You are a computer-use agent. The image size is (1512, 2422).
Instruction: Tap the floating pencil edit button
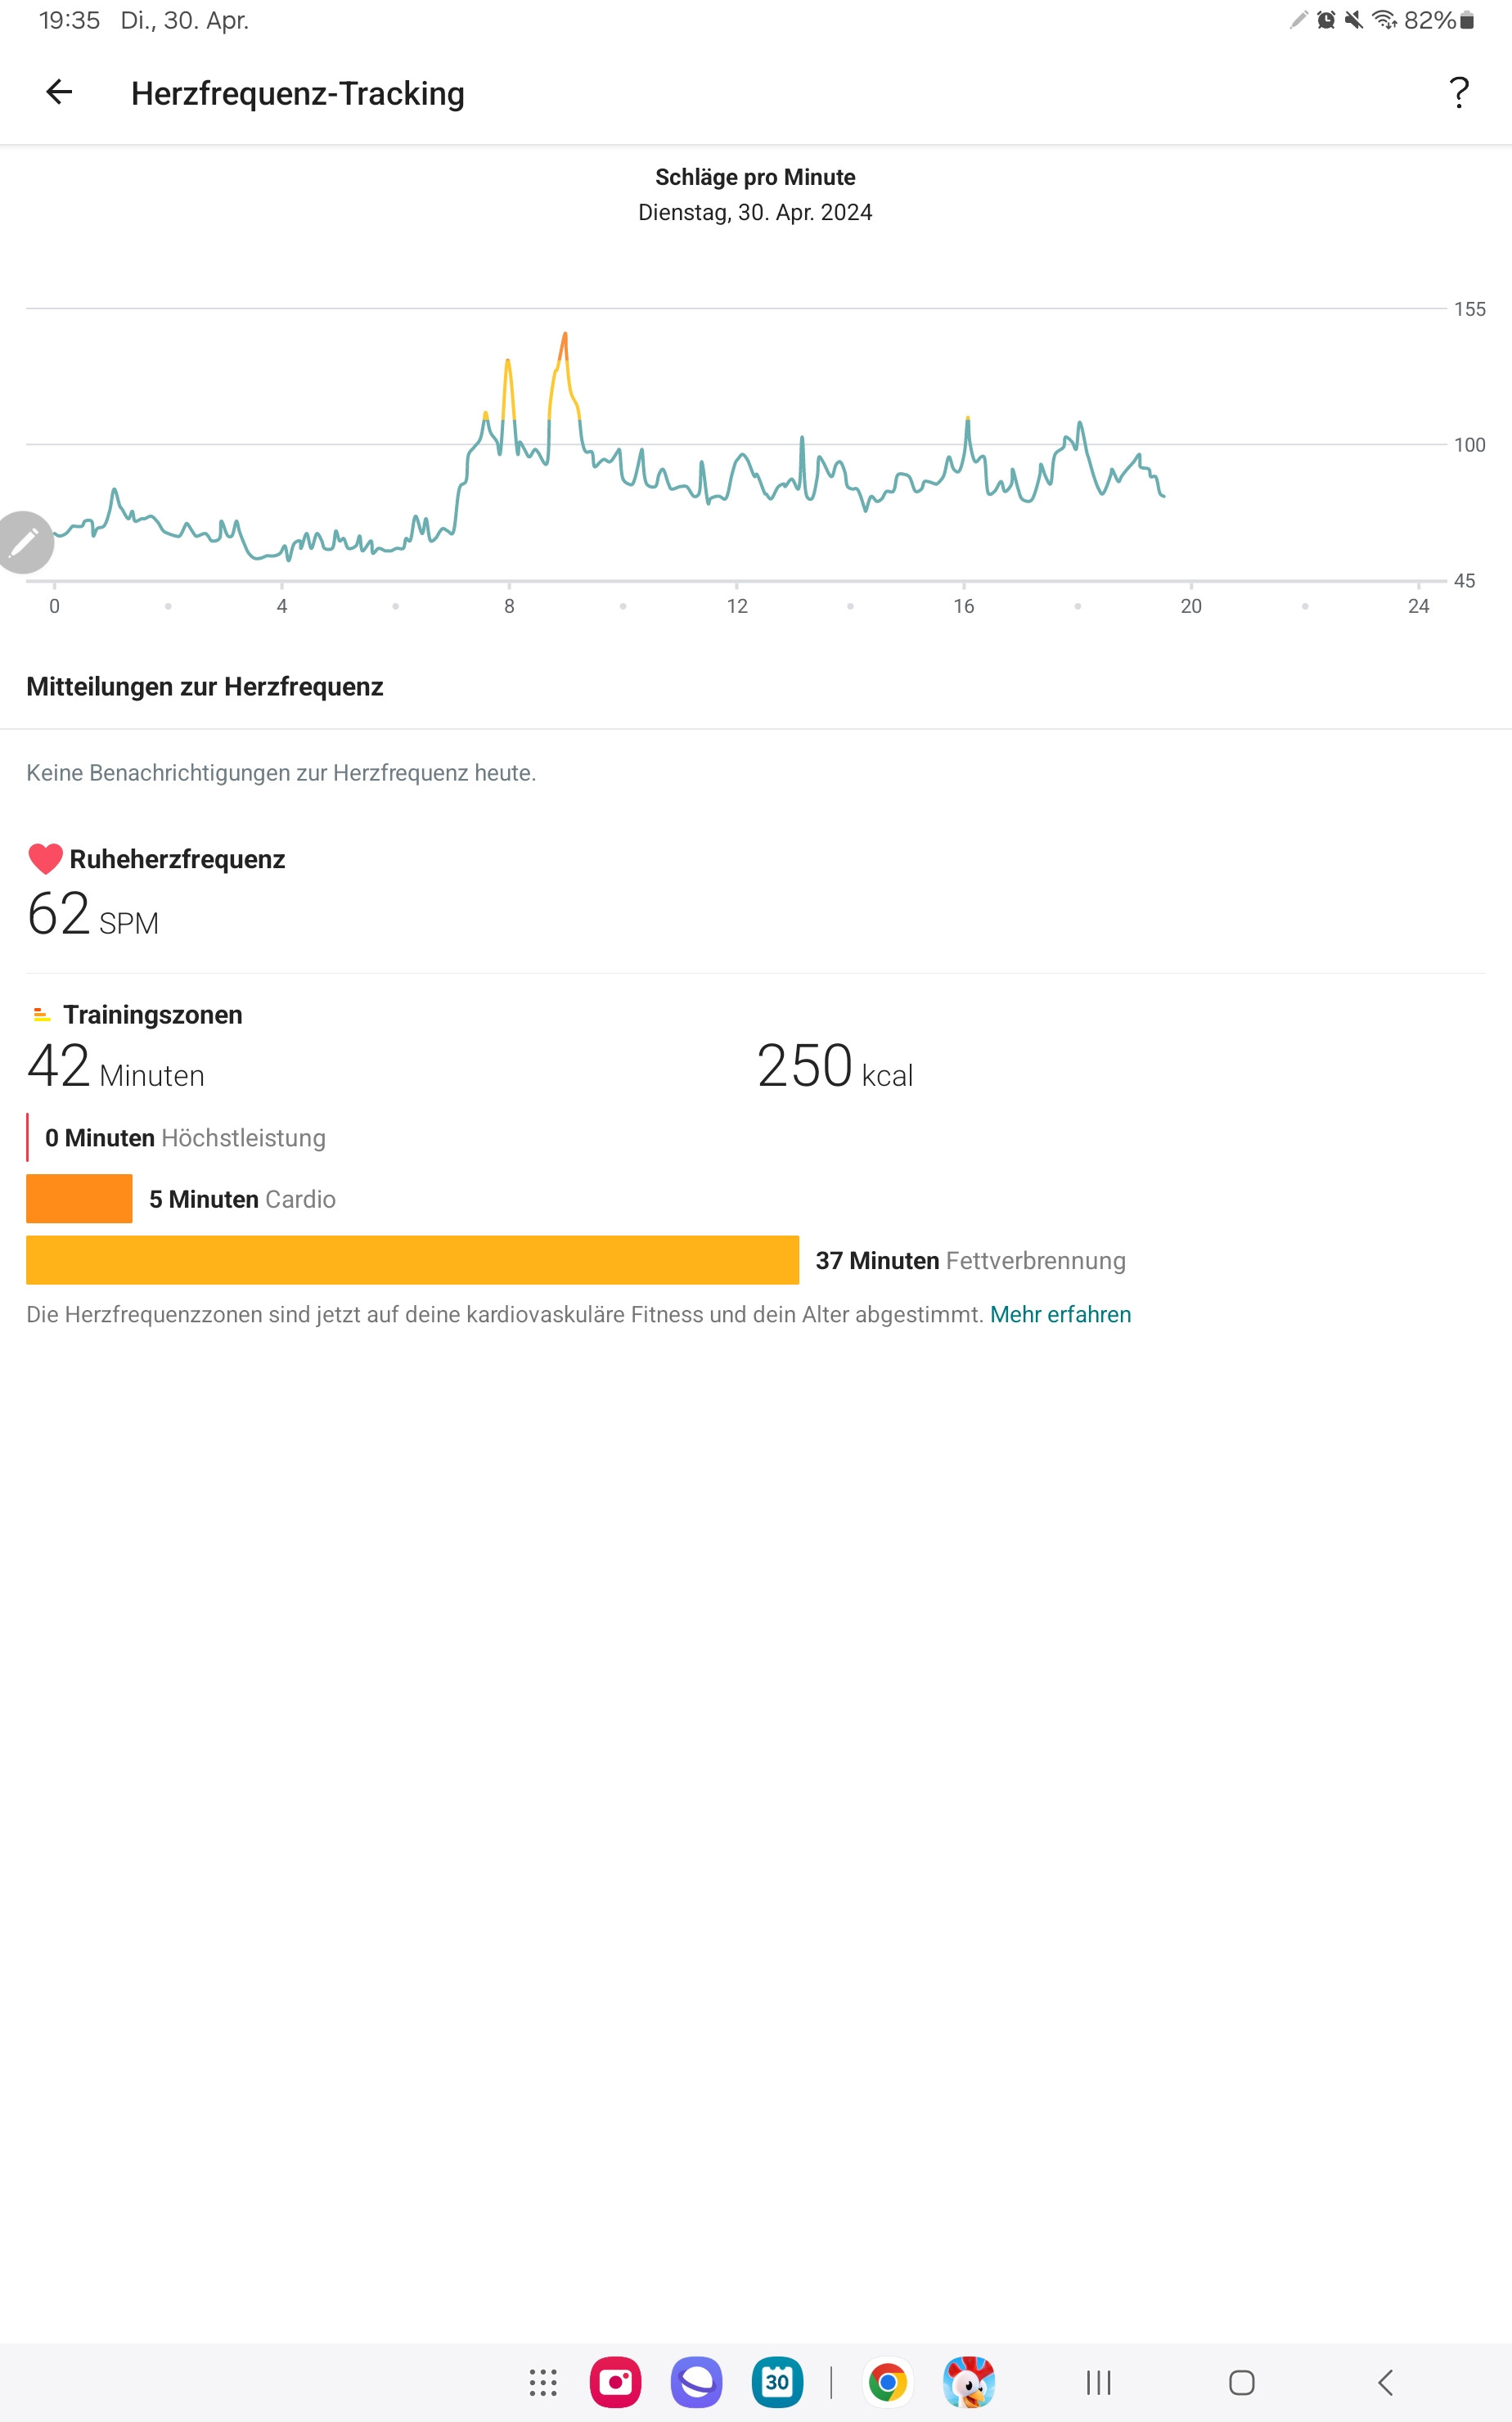pos(24,542)
